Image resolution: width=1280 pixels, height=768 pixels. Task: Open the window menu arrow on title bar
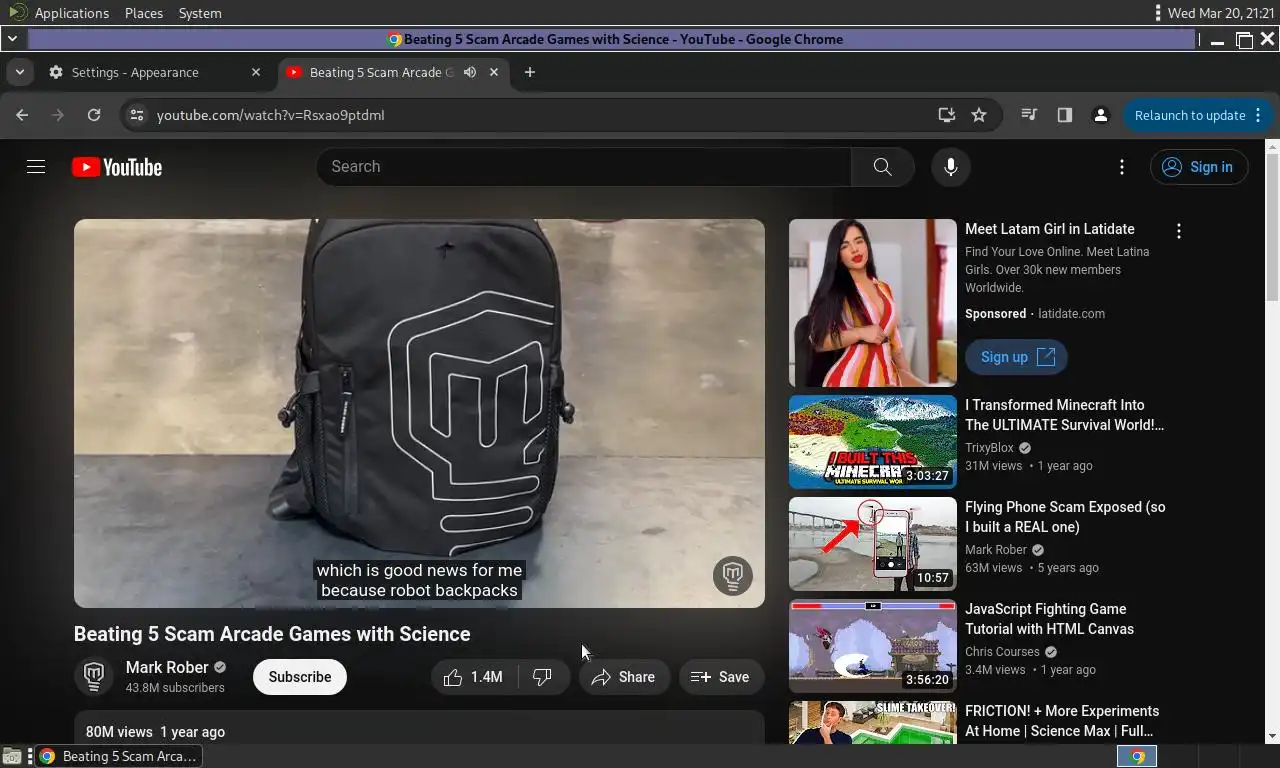point(12,39)
